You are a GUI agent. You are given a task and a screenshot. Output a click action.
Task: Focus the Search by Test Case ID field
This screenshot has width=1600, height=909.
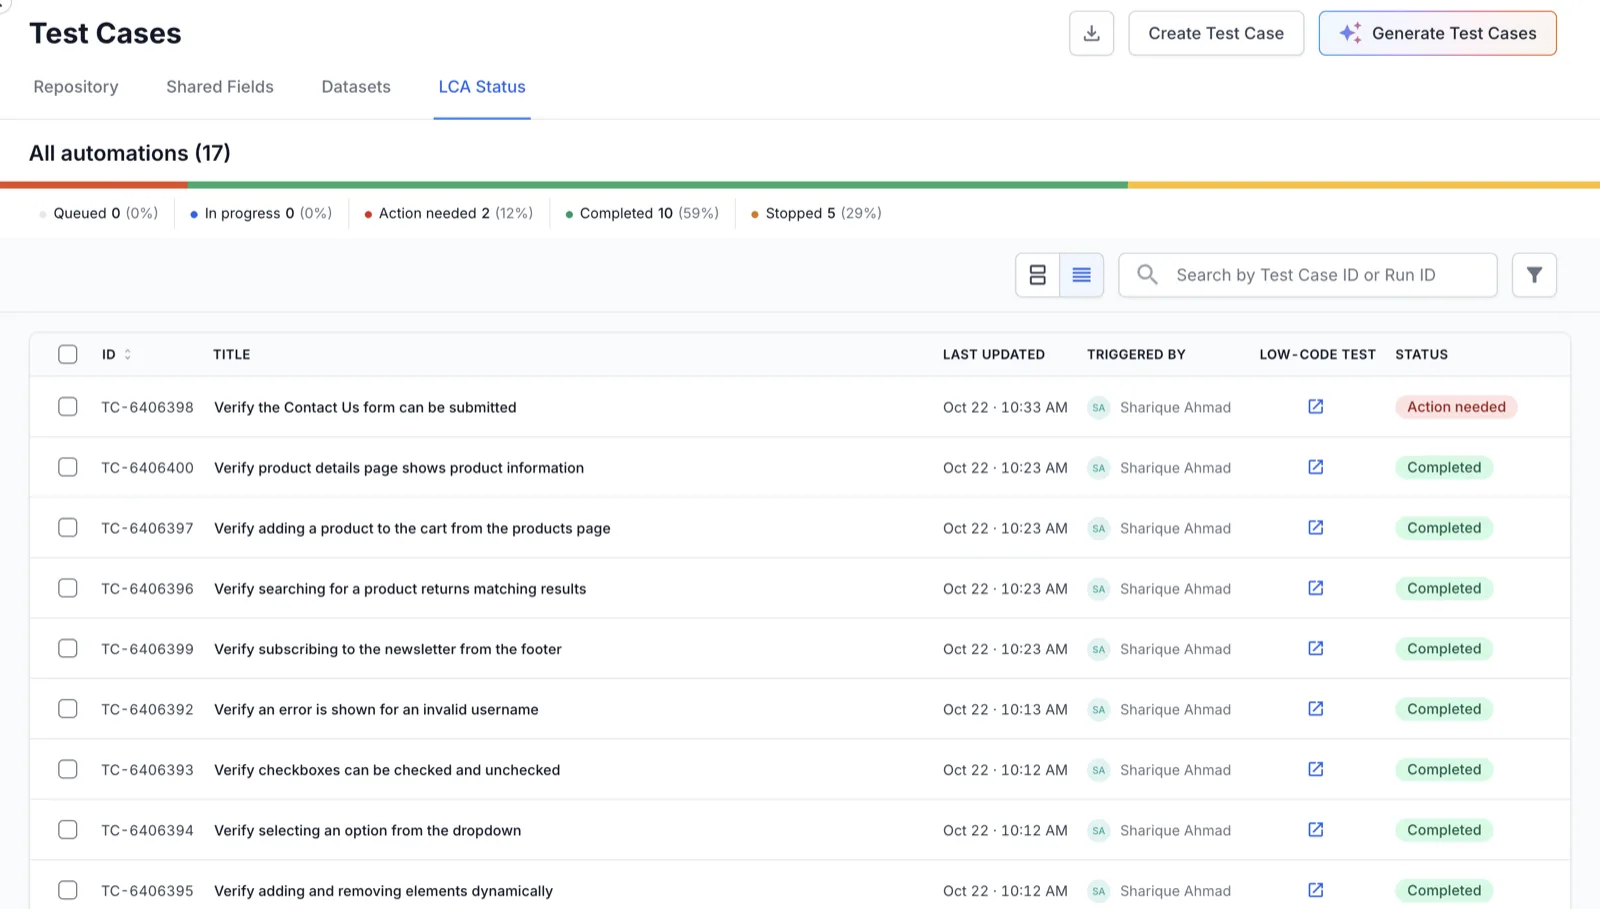[1307, 275]
